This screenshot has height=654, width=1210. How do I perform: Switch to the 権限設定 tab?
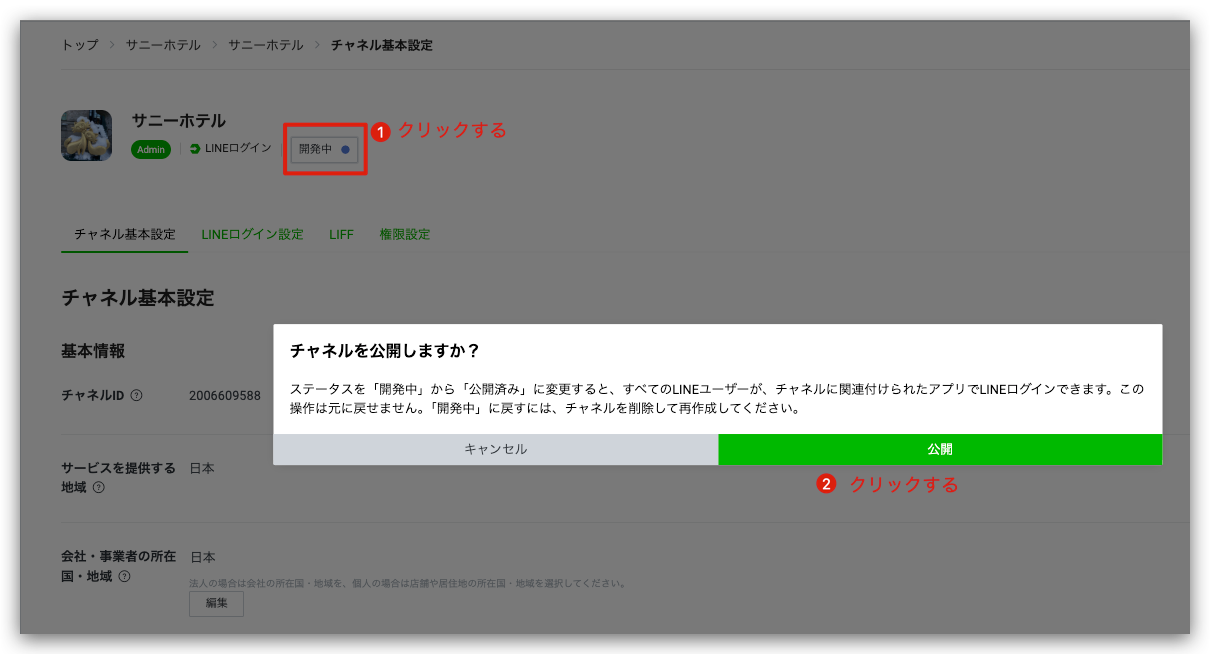(x=405, y=234)
